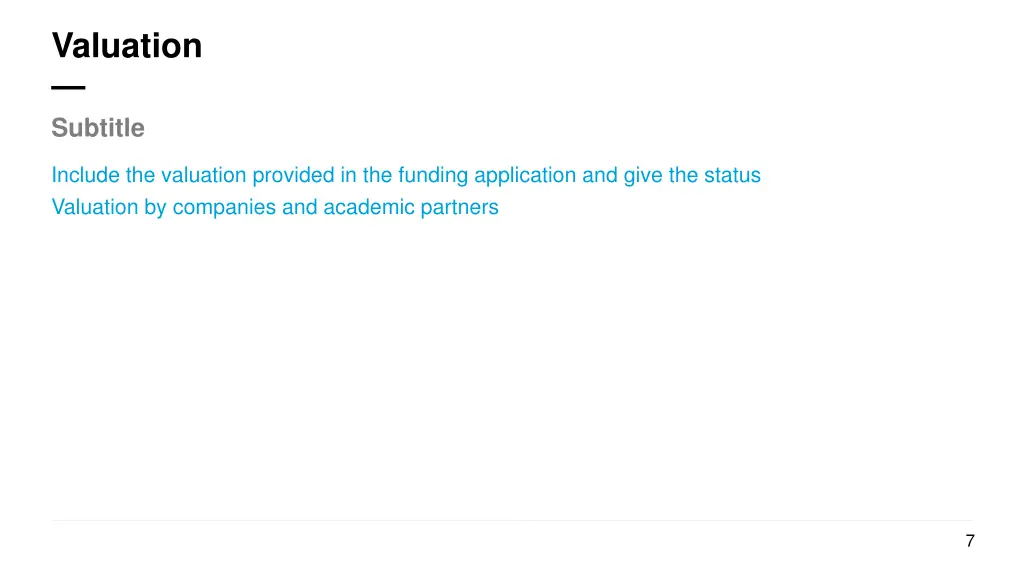Click the word "application"
Screen dimensions: 1024x576
click(525, 176)
